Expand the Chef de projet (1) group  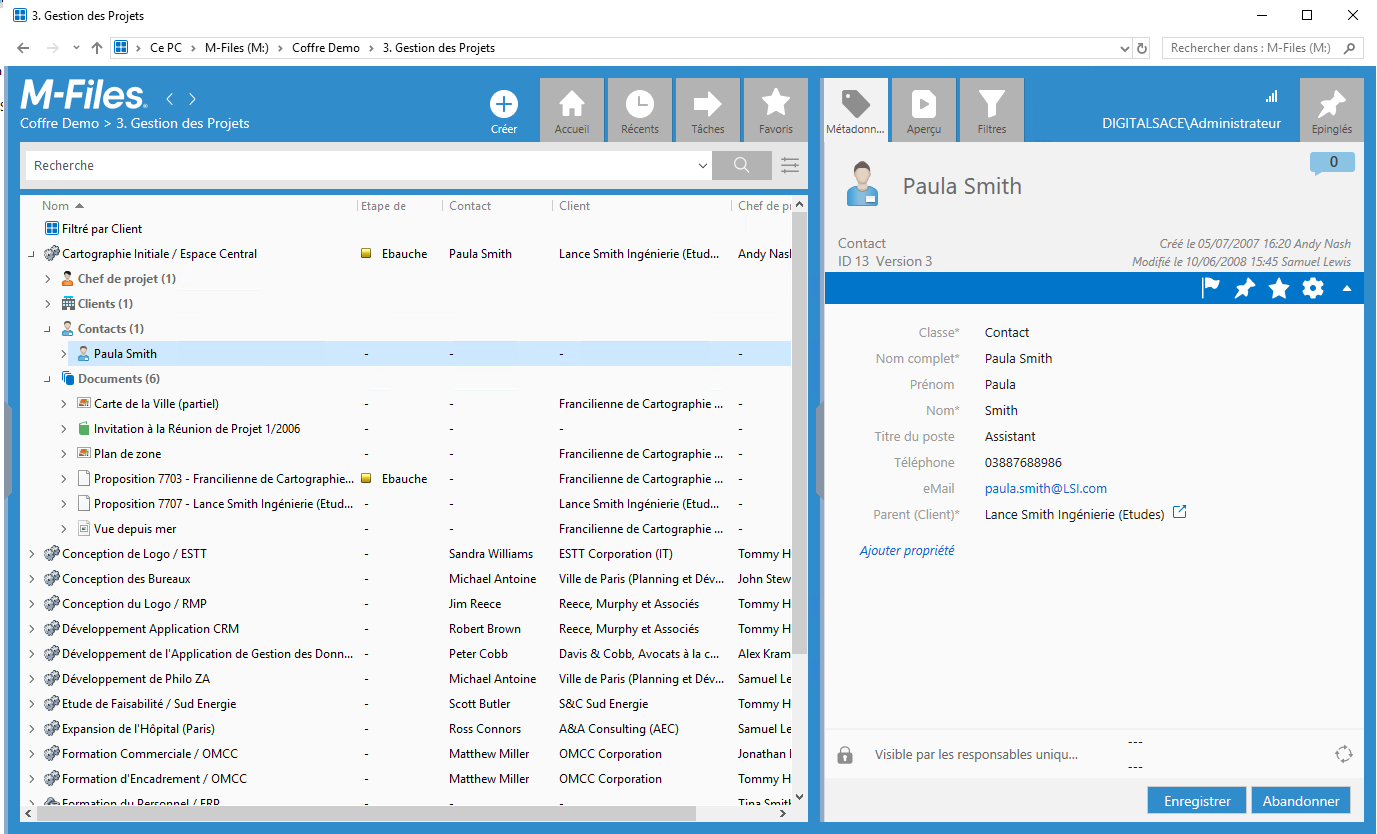point(47,279)
